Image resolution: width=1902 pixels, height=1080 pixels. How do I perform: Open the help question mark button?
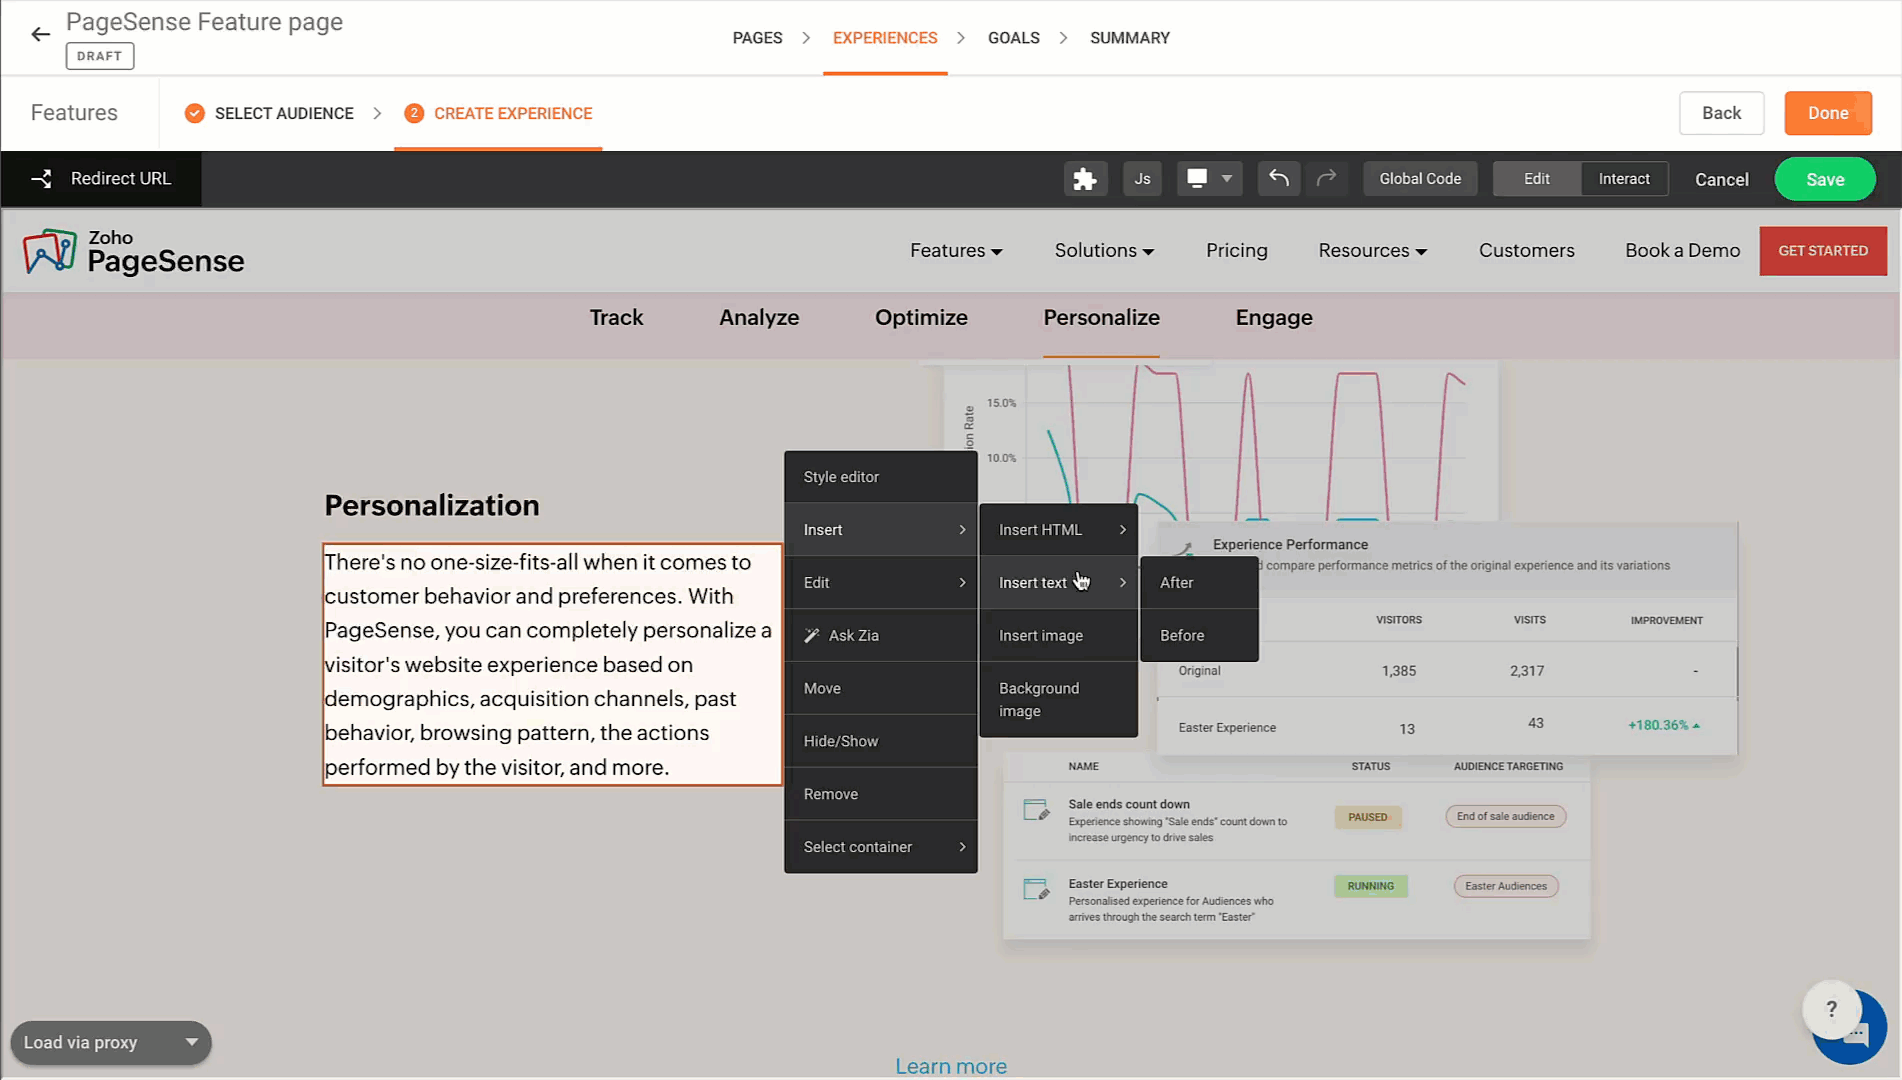1831,1009
